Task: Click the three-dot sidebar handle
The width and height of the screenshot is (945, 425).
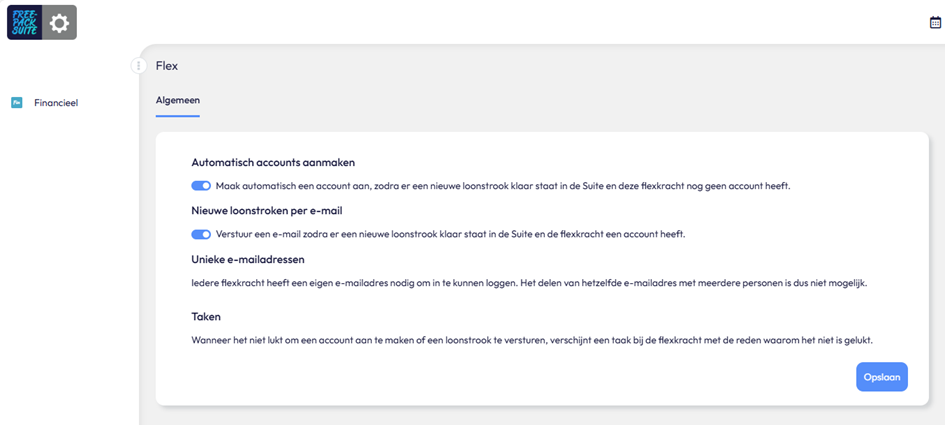Action: [x=139, y=65]
